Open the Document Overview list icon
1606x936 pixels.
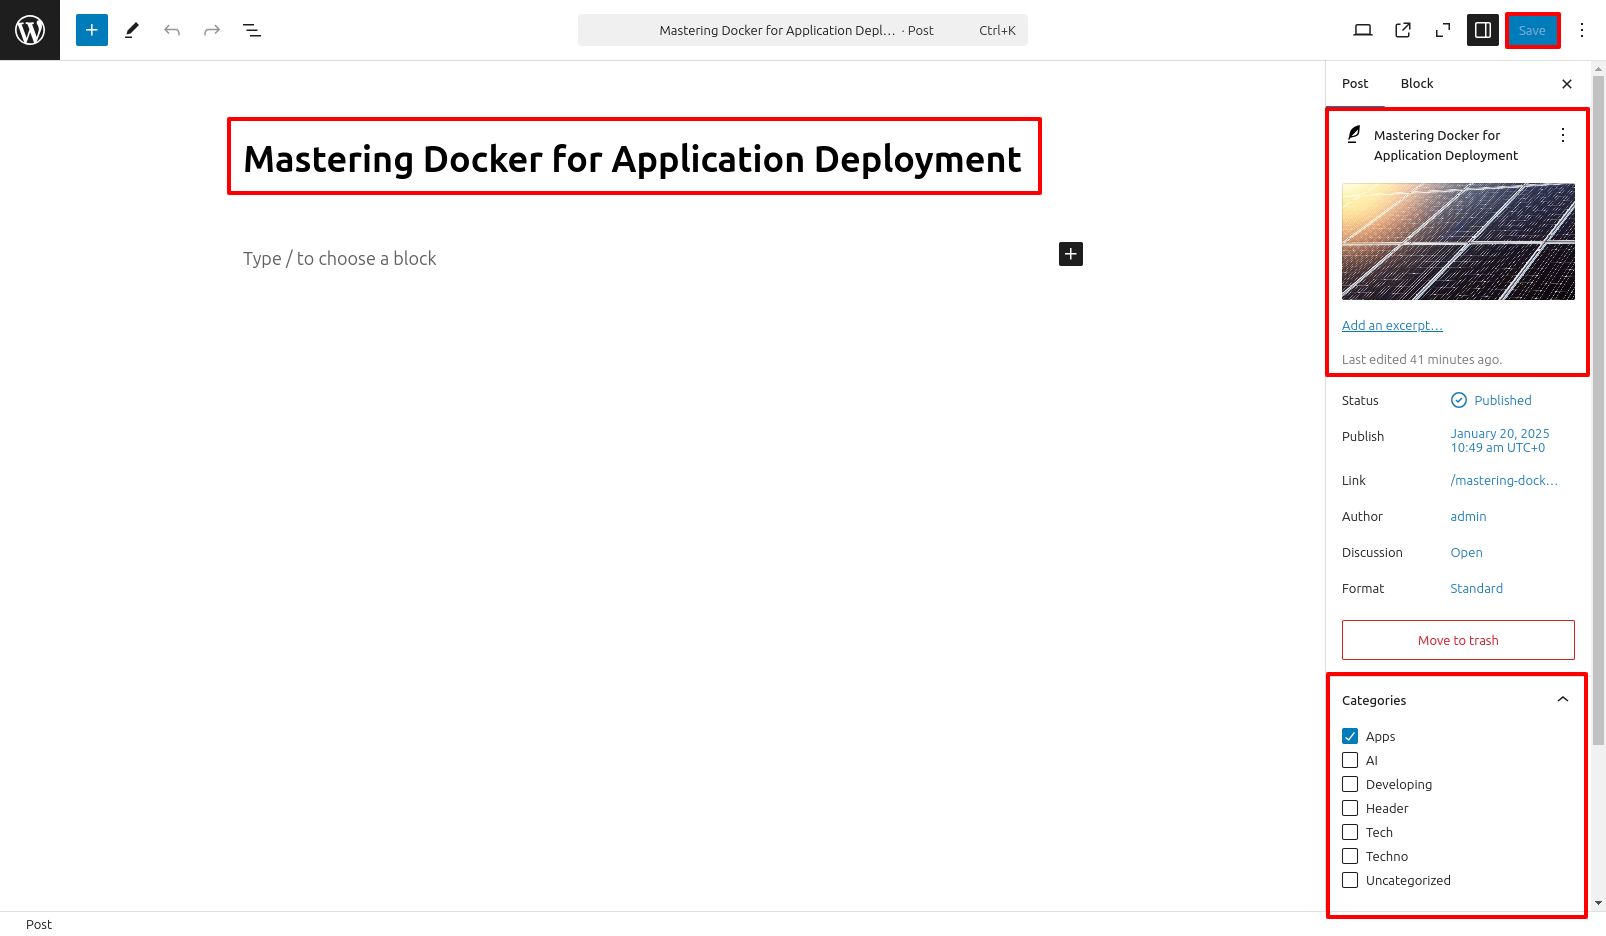[x=252, y=30]
